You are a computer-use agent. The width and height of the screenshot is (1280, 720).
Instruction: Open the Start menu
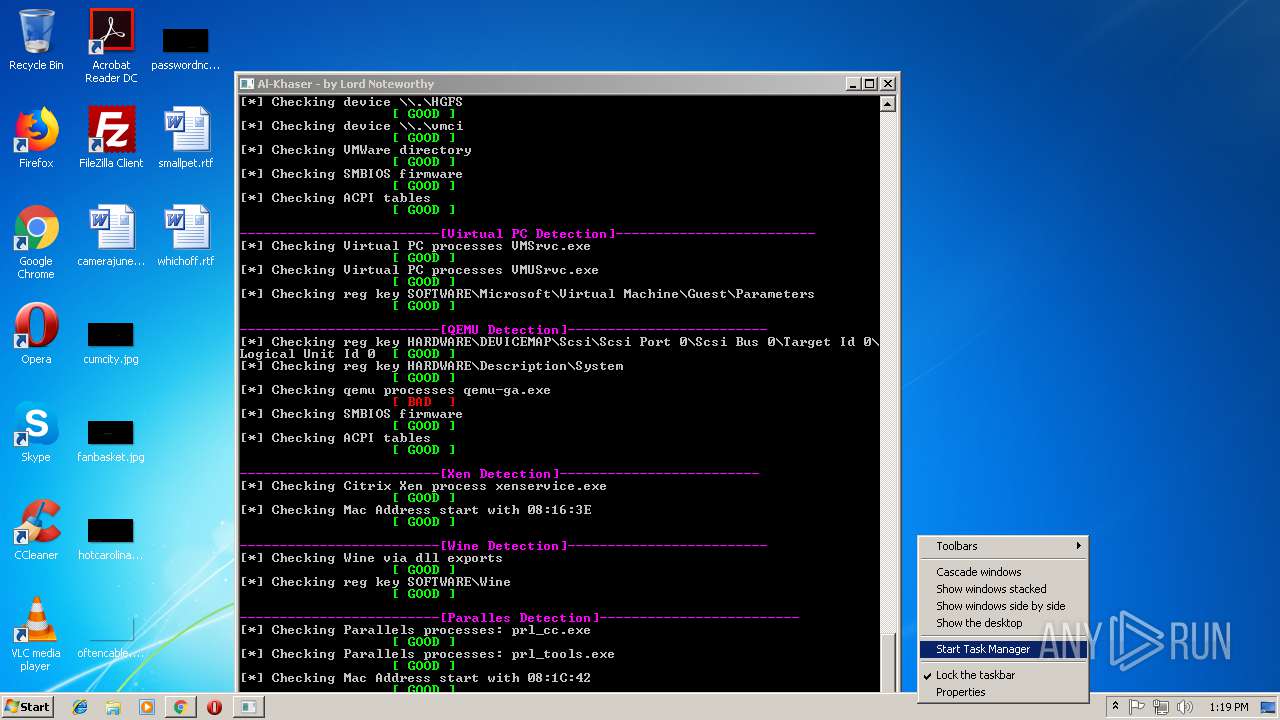27,707
